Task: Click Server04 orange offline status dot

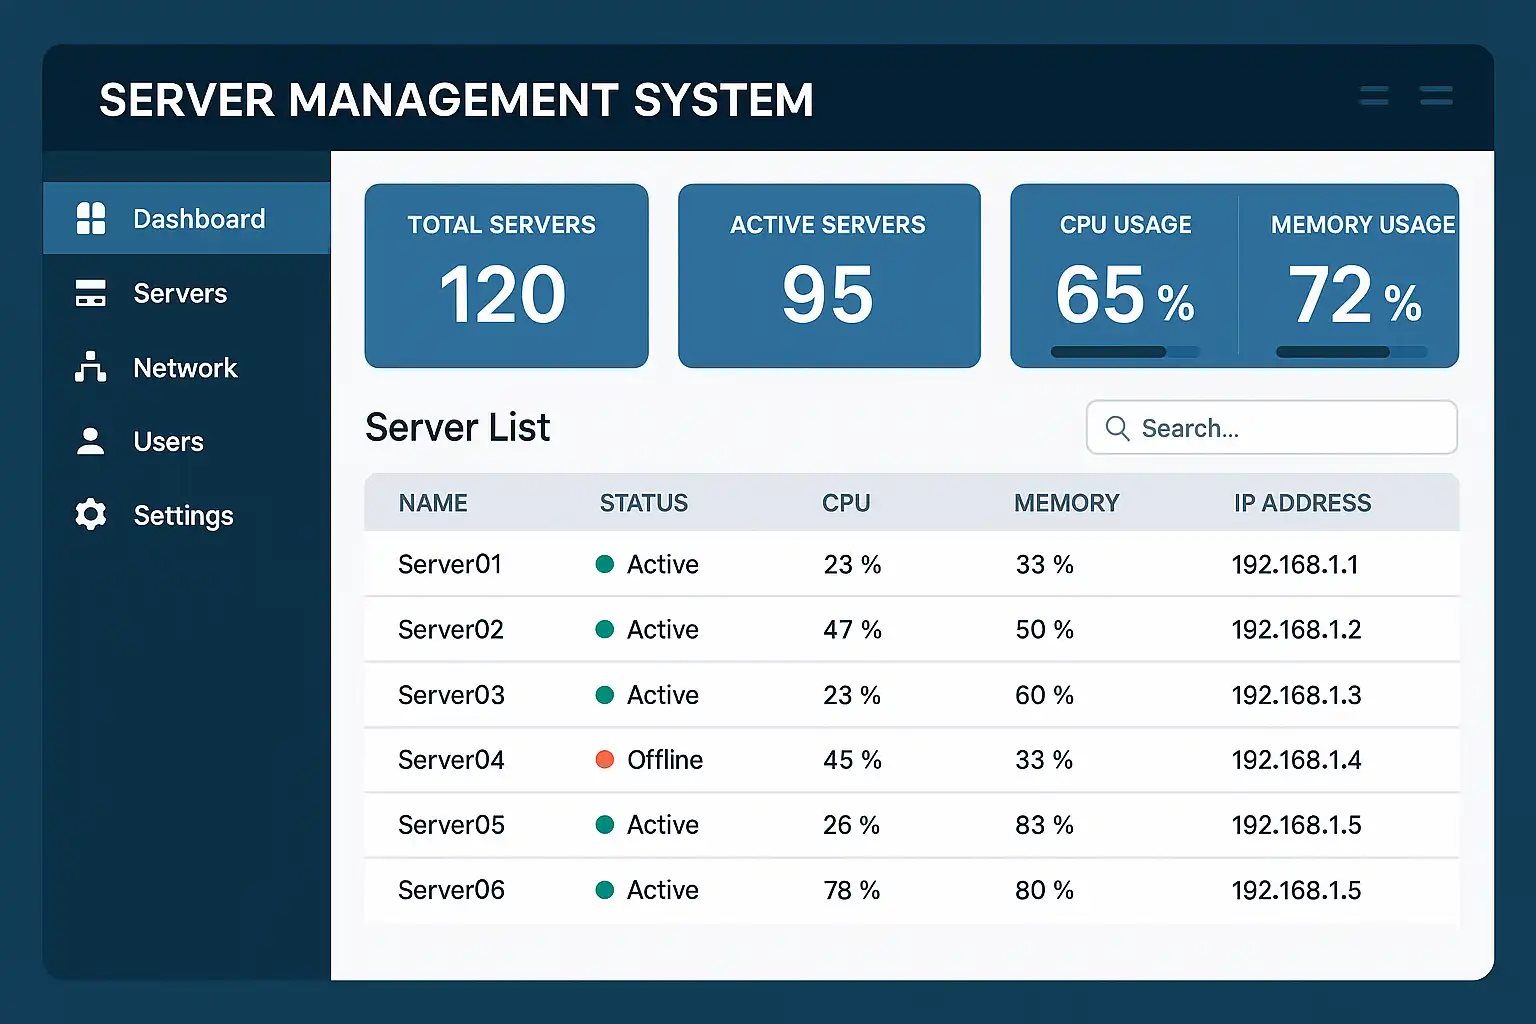Action: [x=604, y=760]
